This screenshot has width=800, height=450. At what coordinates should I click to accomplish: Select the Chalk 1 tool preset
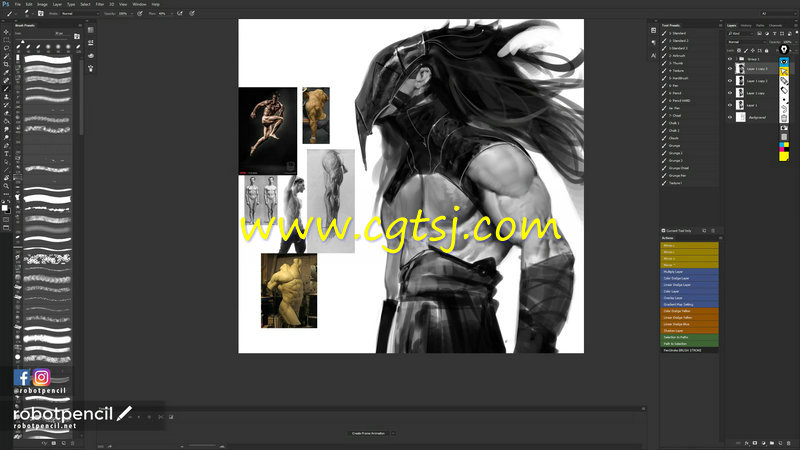(x=689, y=123)
